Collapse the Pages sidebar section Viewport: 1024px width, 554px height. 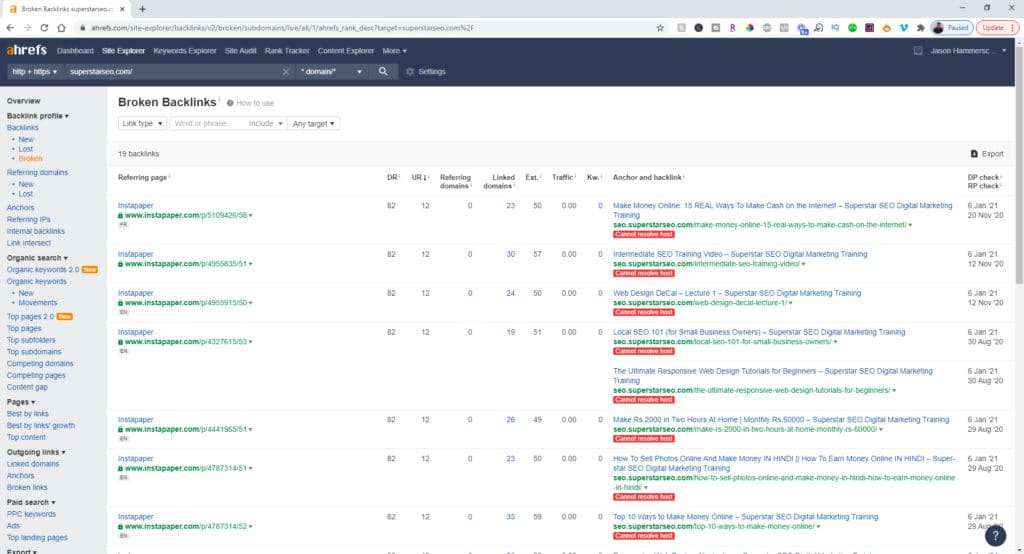[x=21, y=402]
